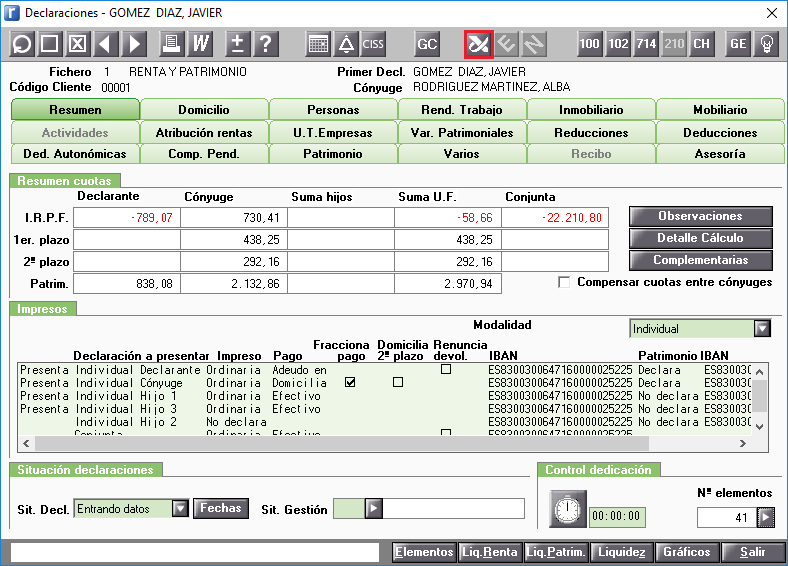
Task: Click the printer toolbar icon
Action: [172, 44]
